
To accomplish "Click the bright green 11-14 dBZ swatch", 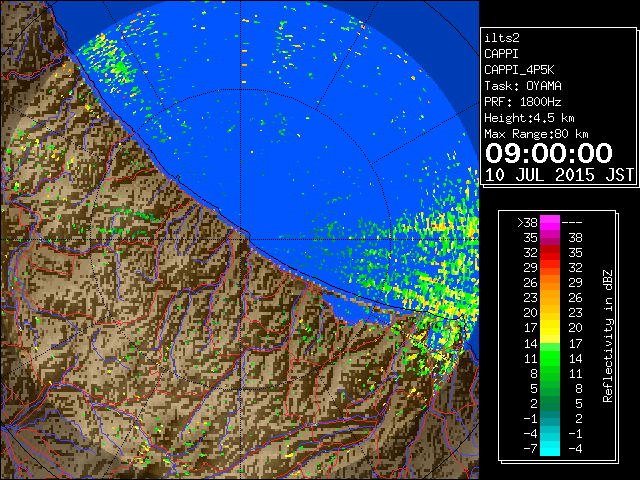I will tap(550, 358).
